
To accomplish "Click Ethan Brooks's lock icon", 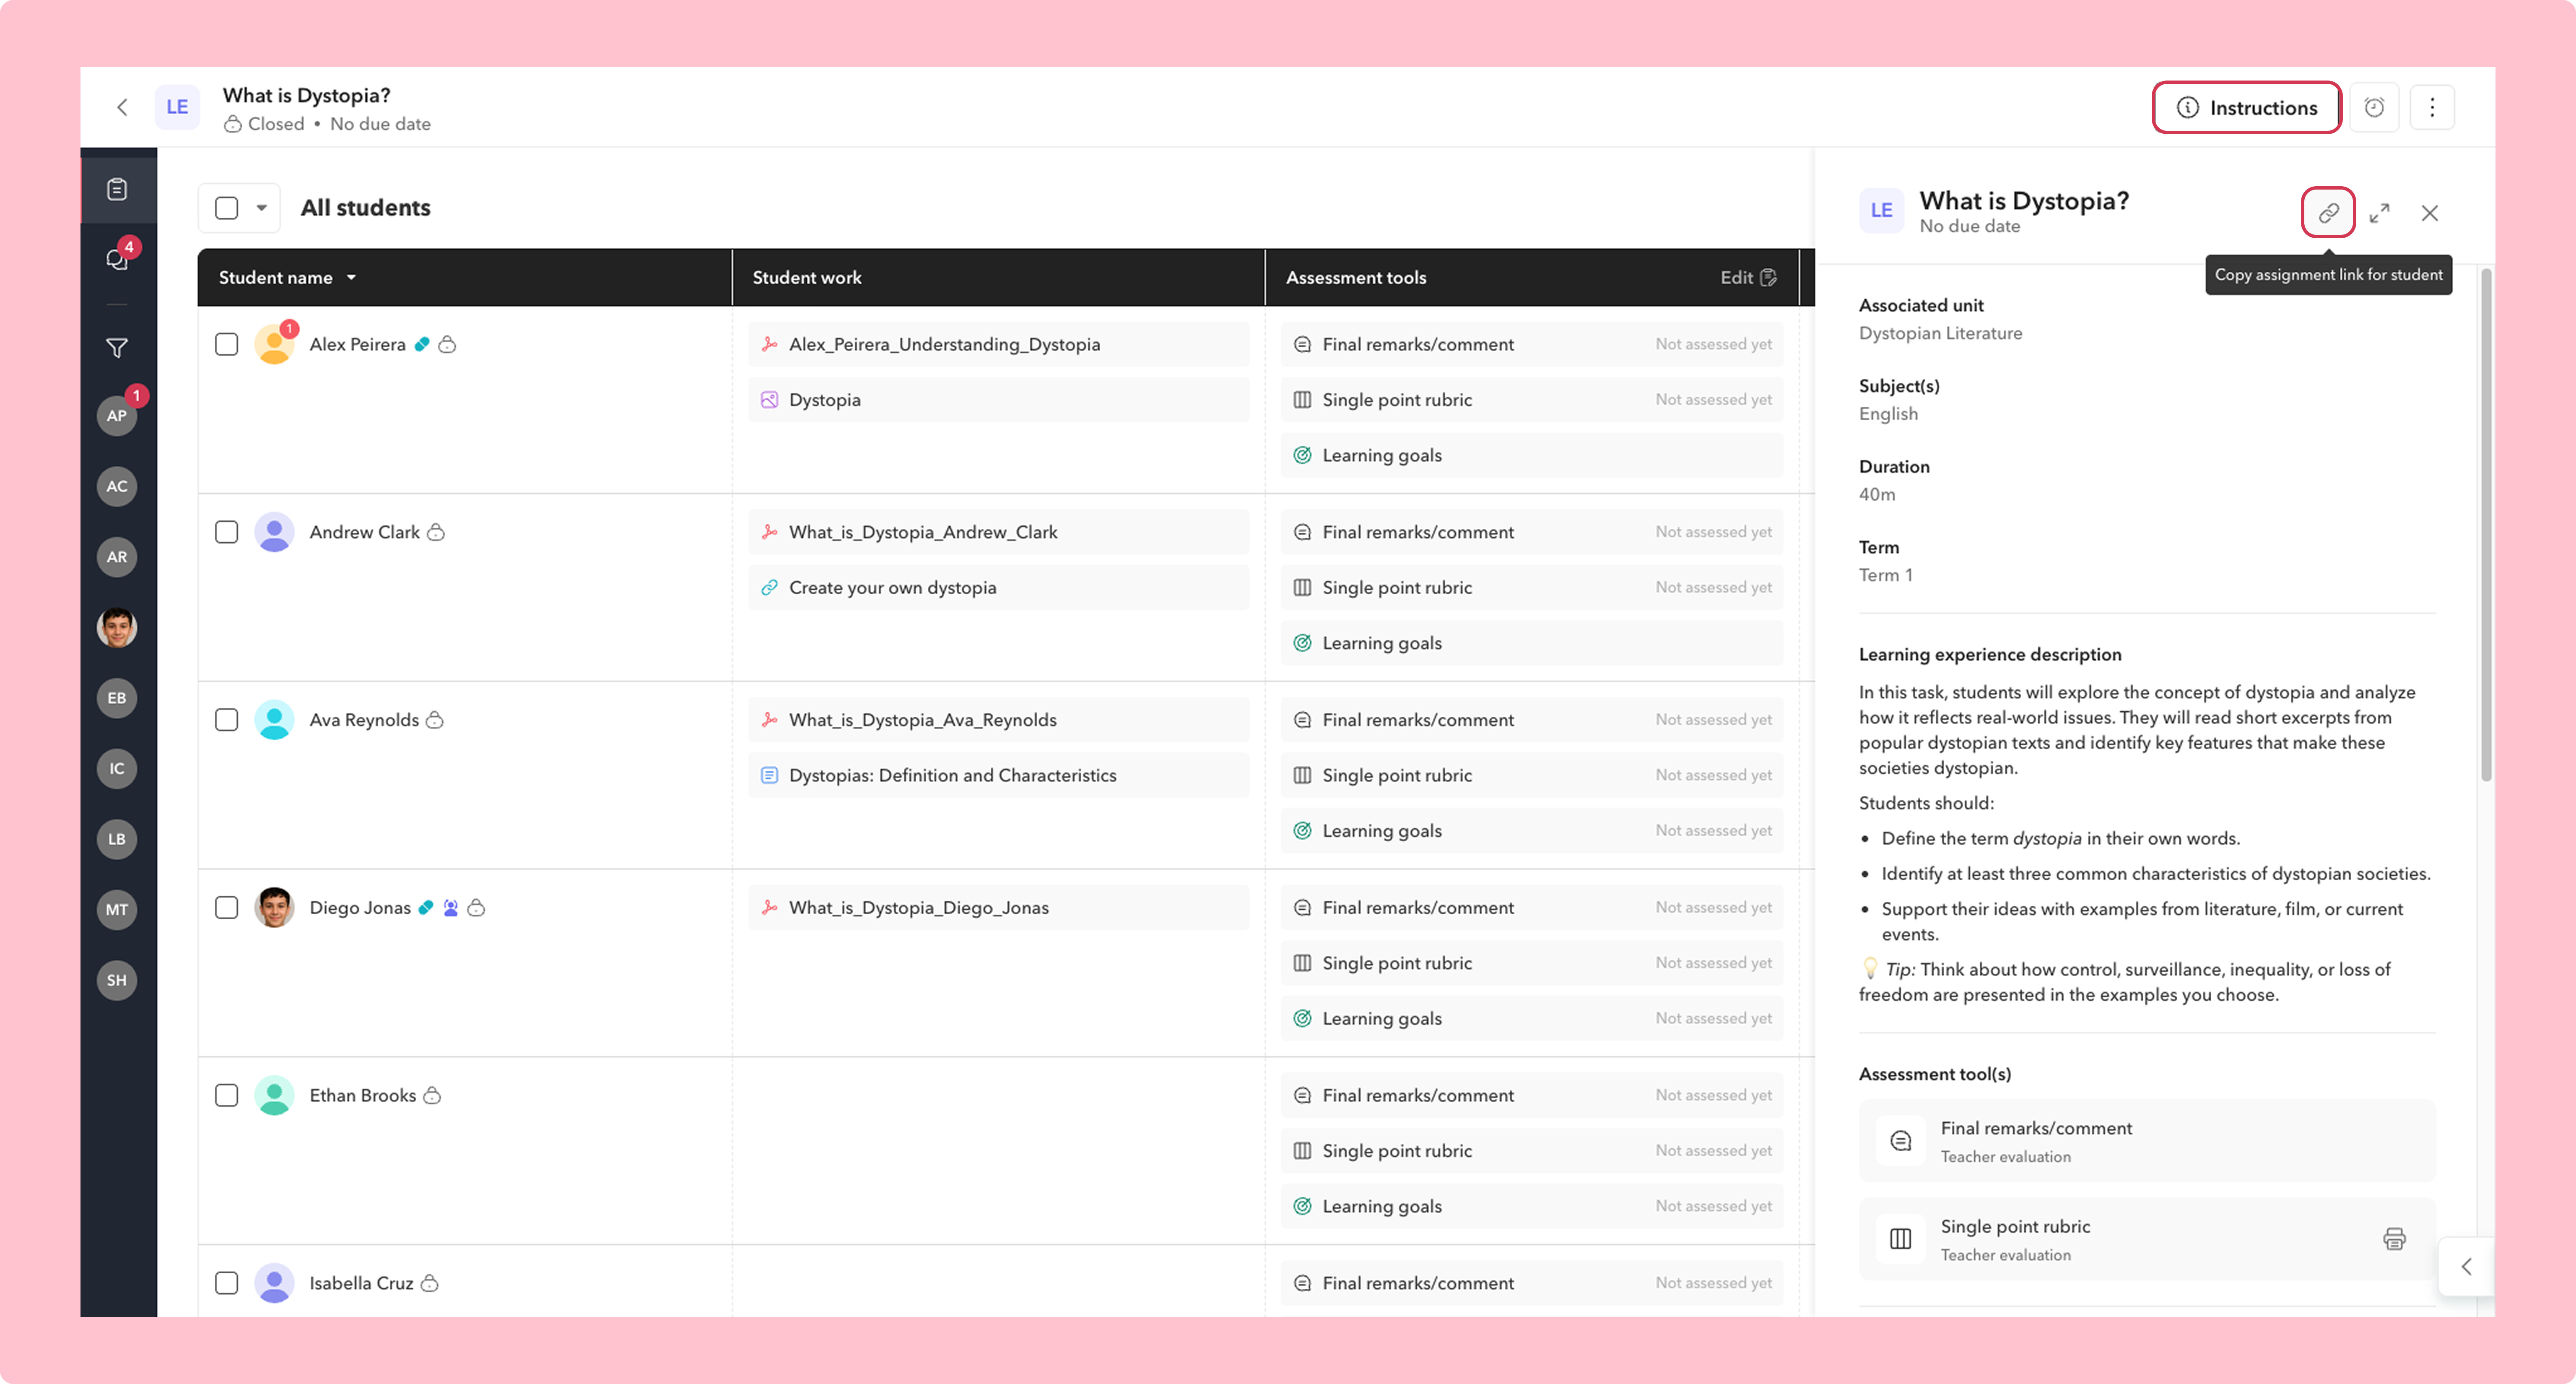I will click(432, 1095).
